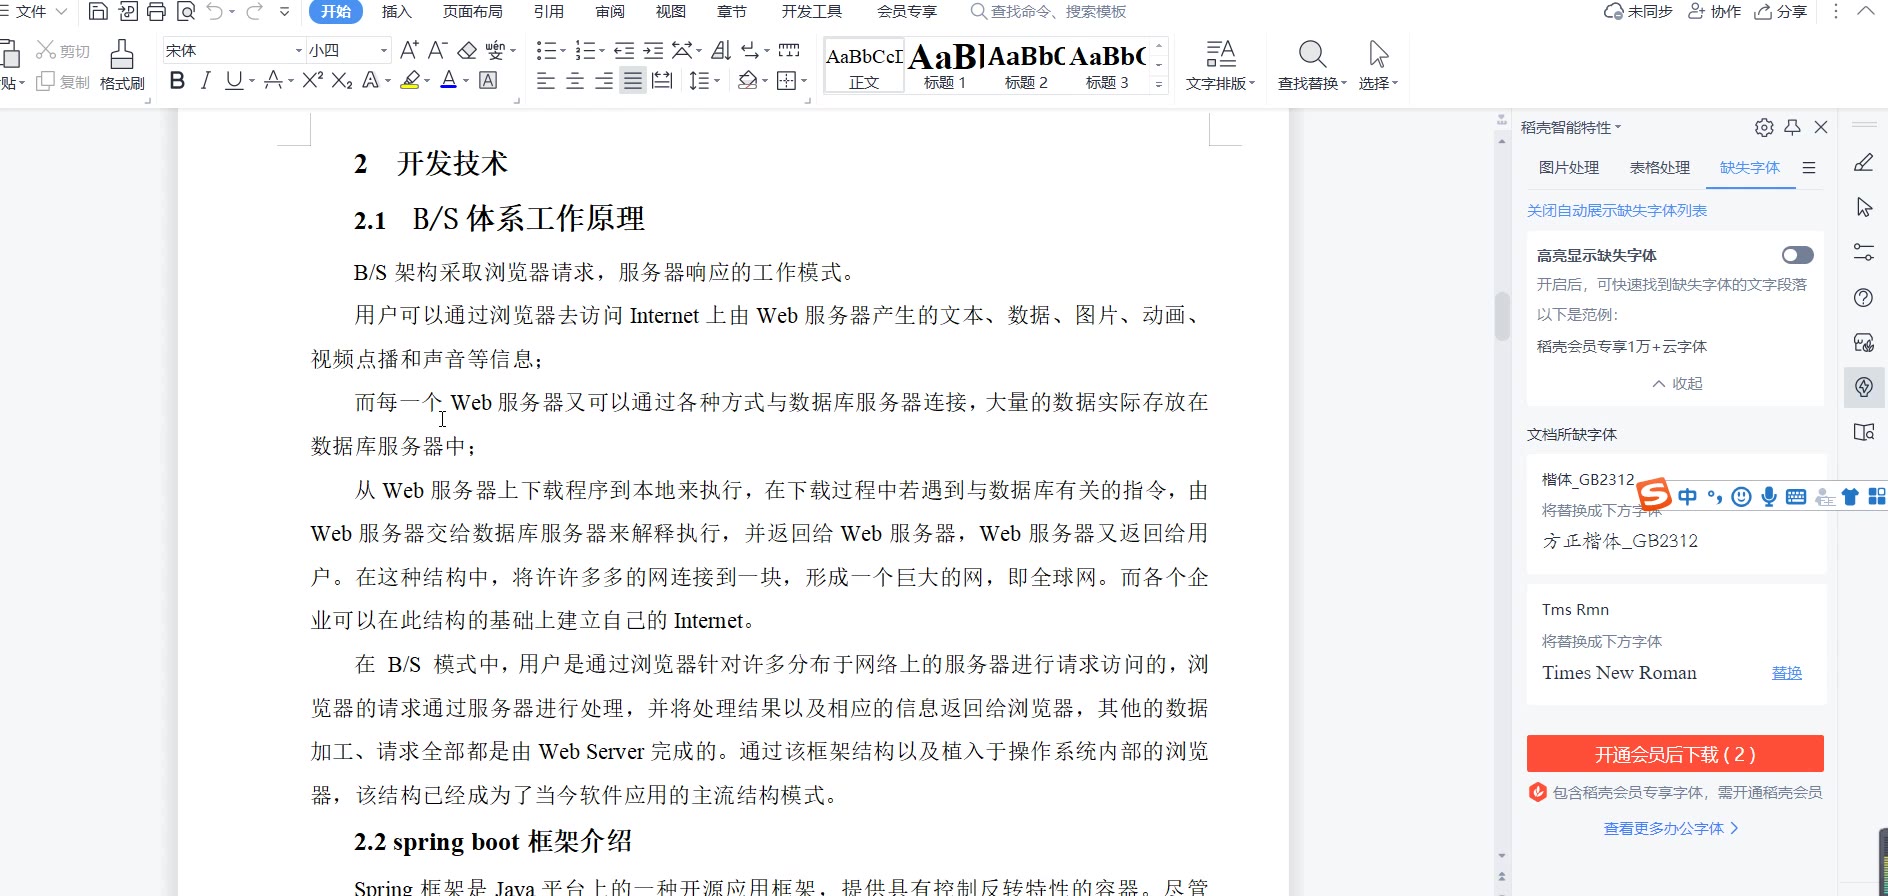Viewport: 1888px width, 896px height.
Task: Click the 替换 link for Times New Roman
Action: tap(1786, 673)
